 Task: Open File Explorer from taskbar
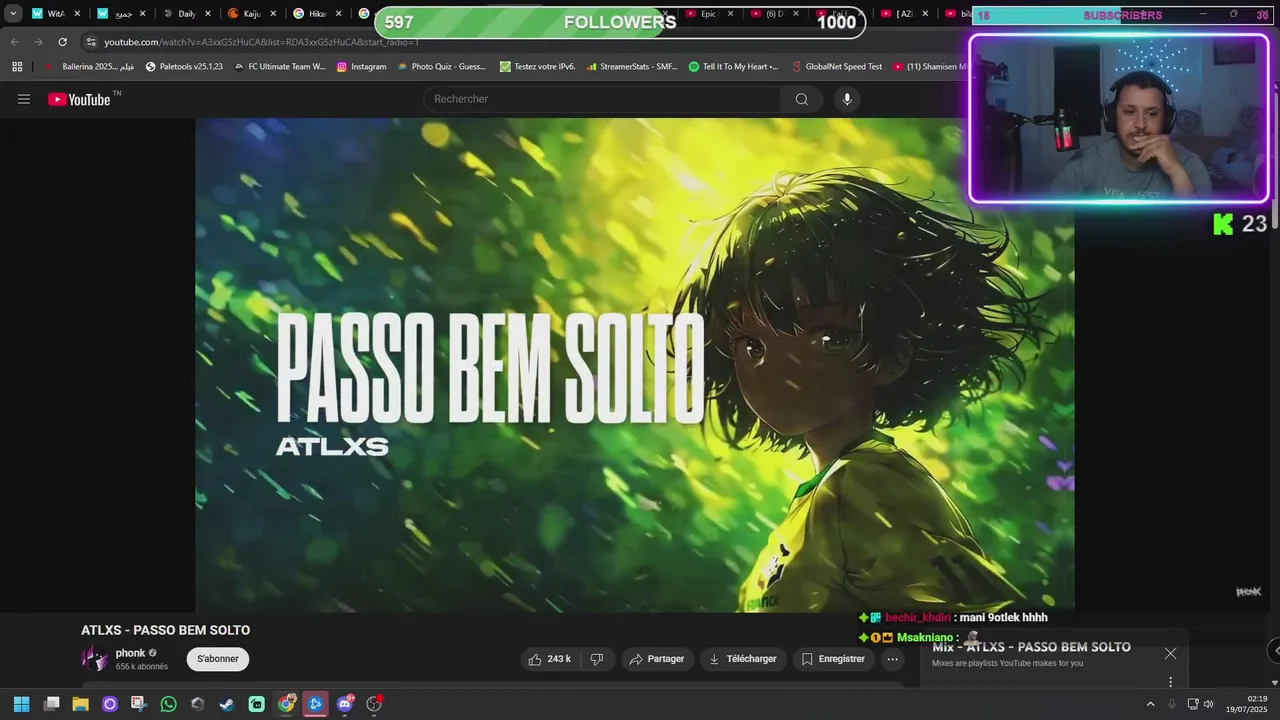pyautogui.click(x=81, y=704)
